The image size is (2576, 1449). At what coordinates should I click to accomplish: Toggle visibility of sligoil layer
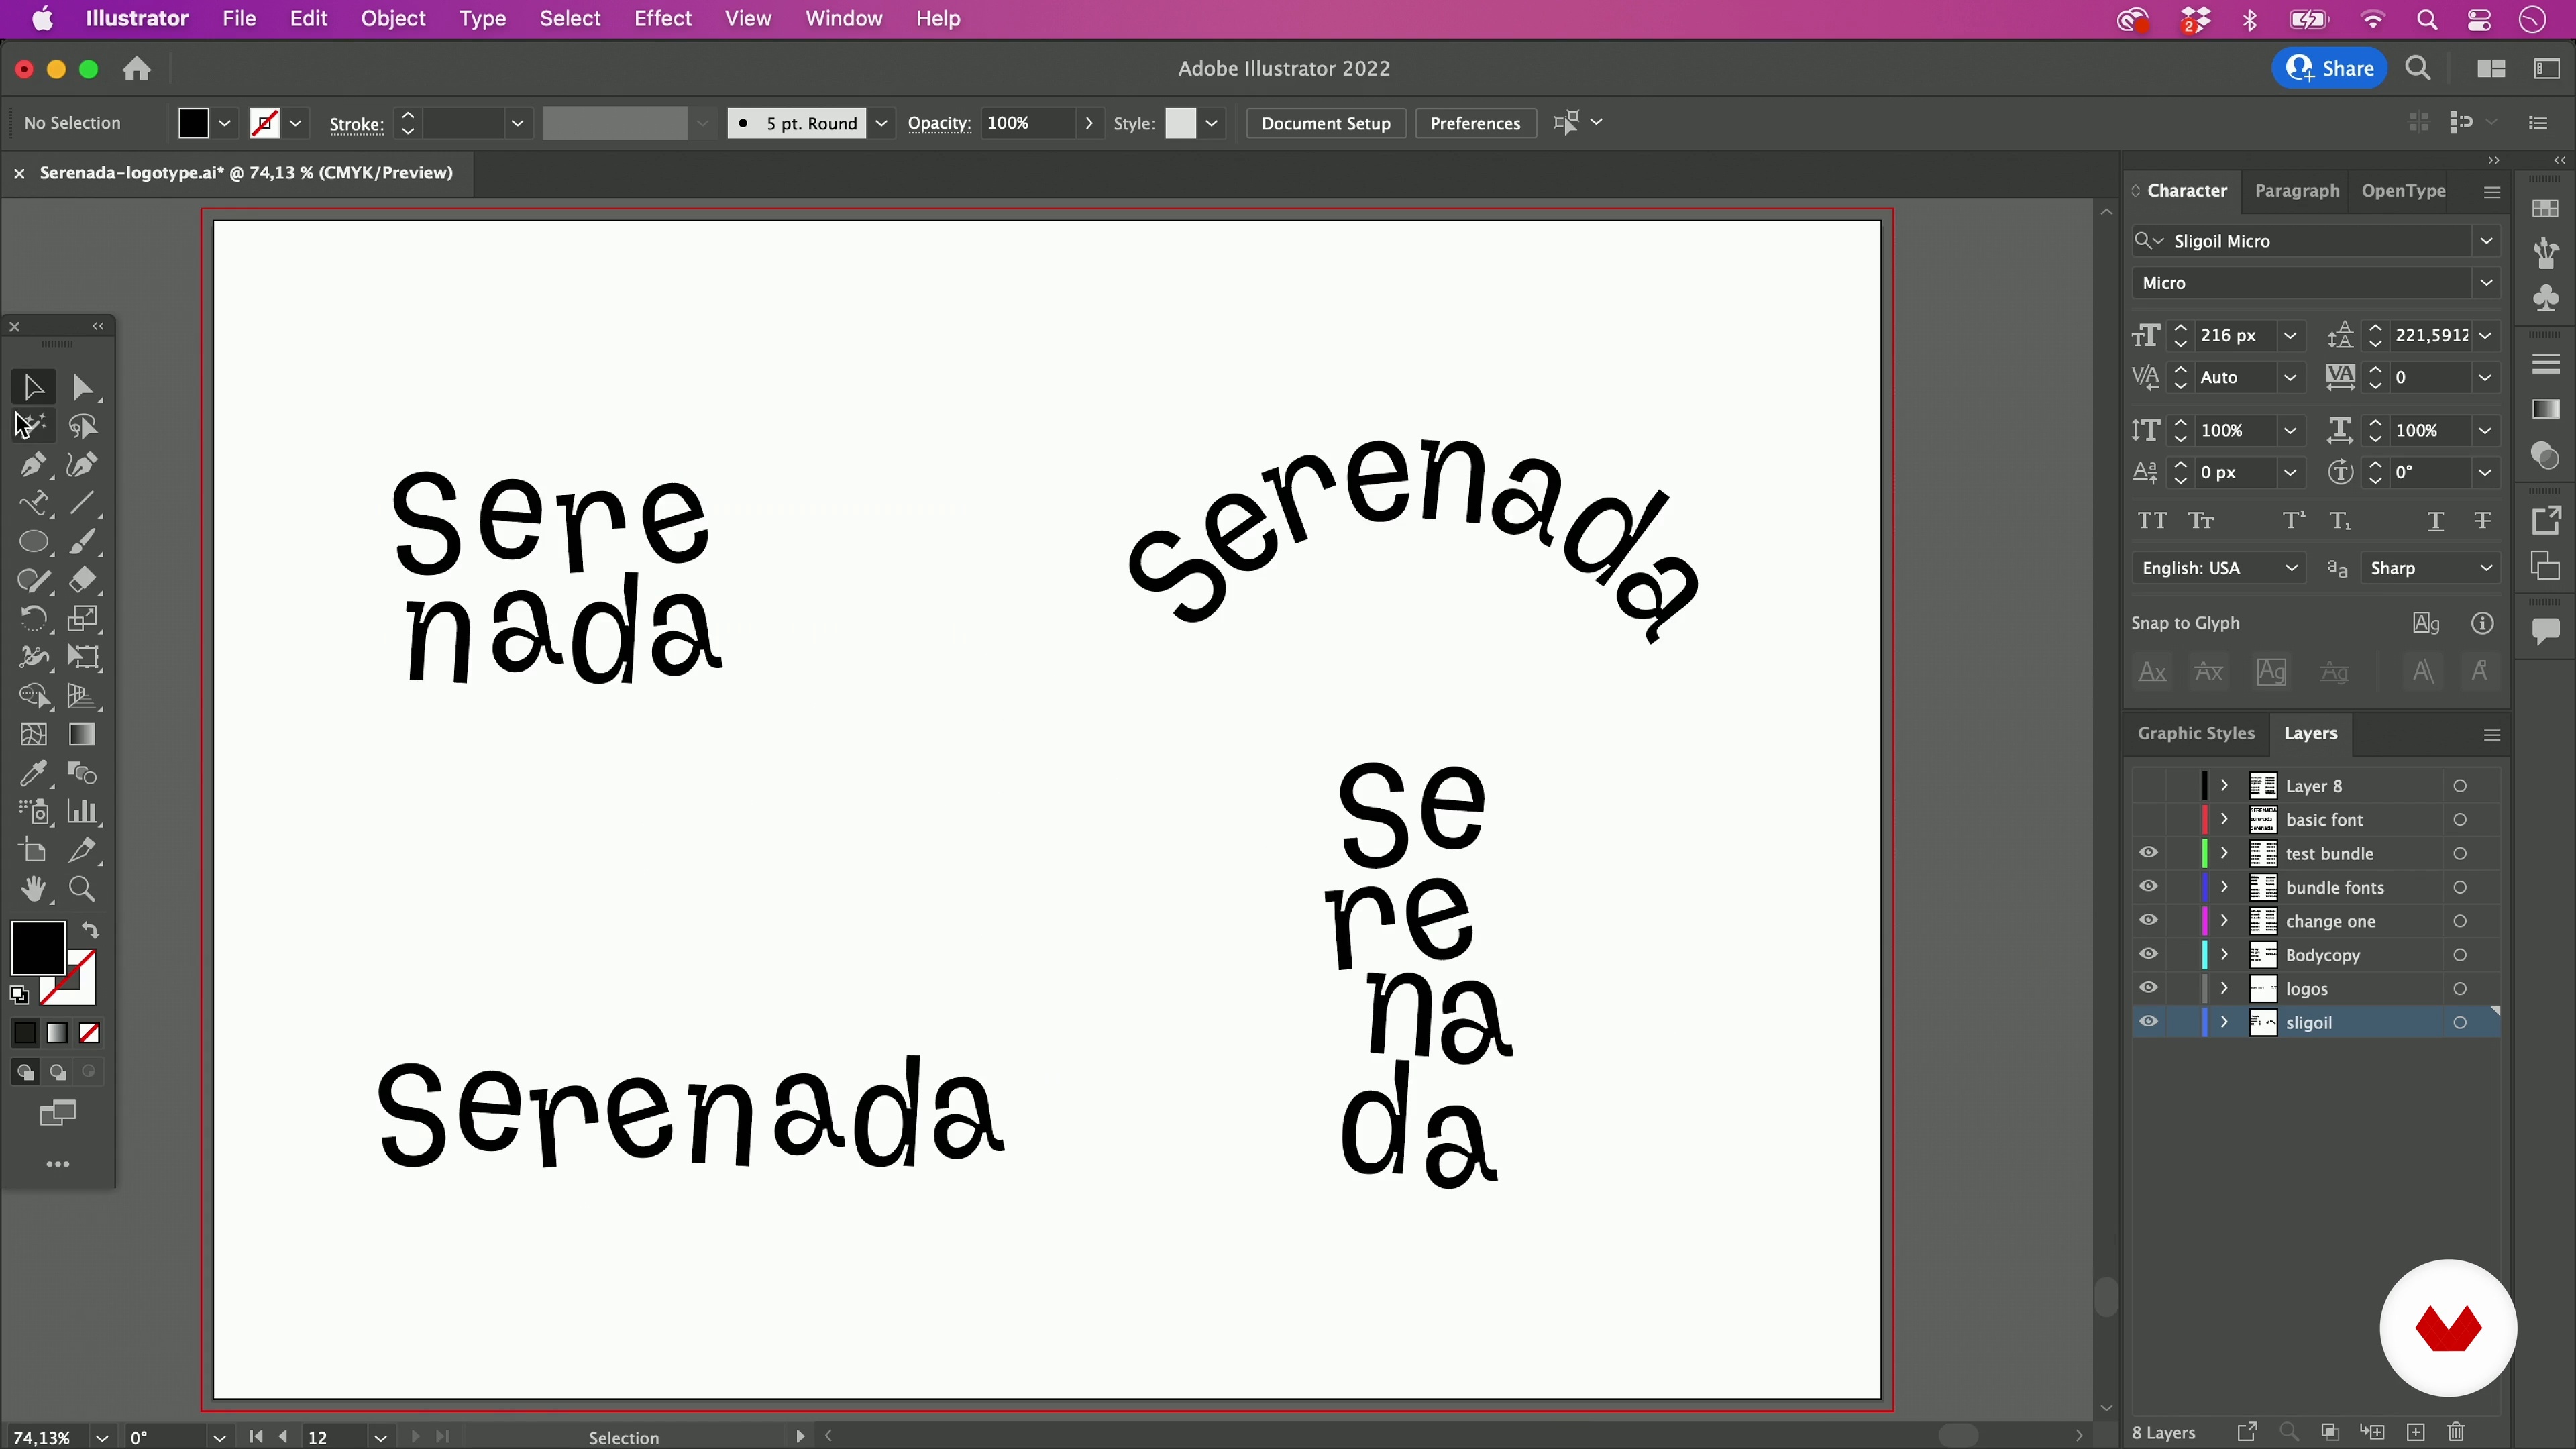(2148, 1022)
